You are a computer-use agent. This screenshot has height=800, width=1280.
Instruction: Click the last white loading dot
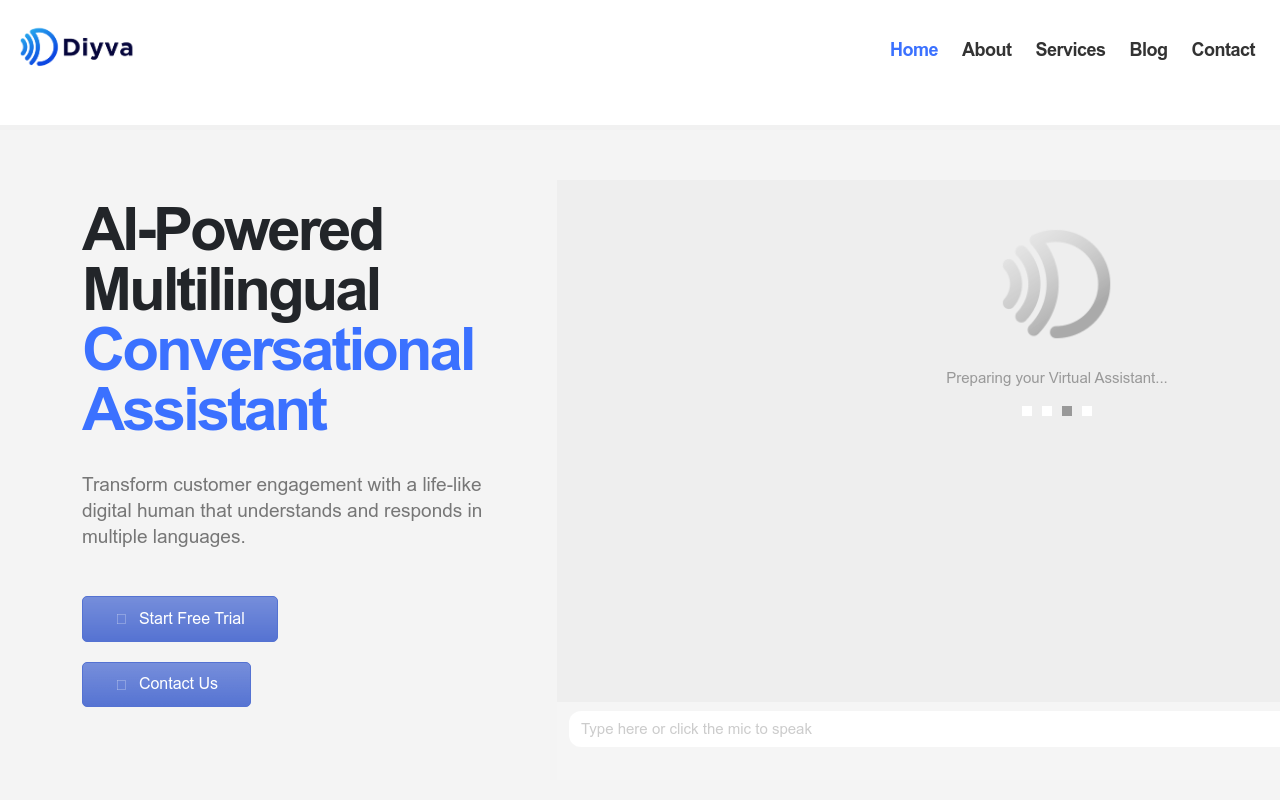tap(1087, 411)
